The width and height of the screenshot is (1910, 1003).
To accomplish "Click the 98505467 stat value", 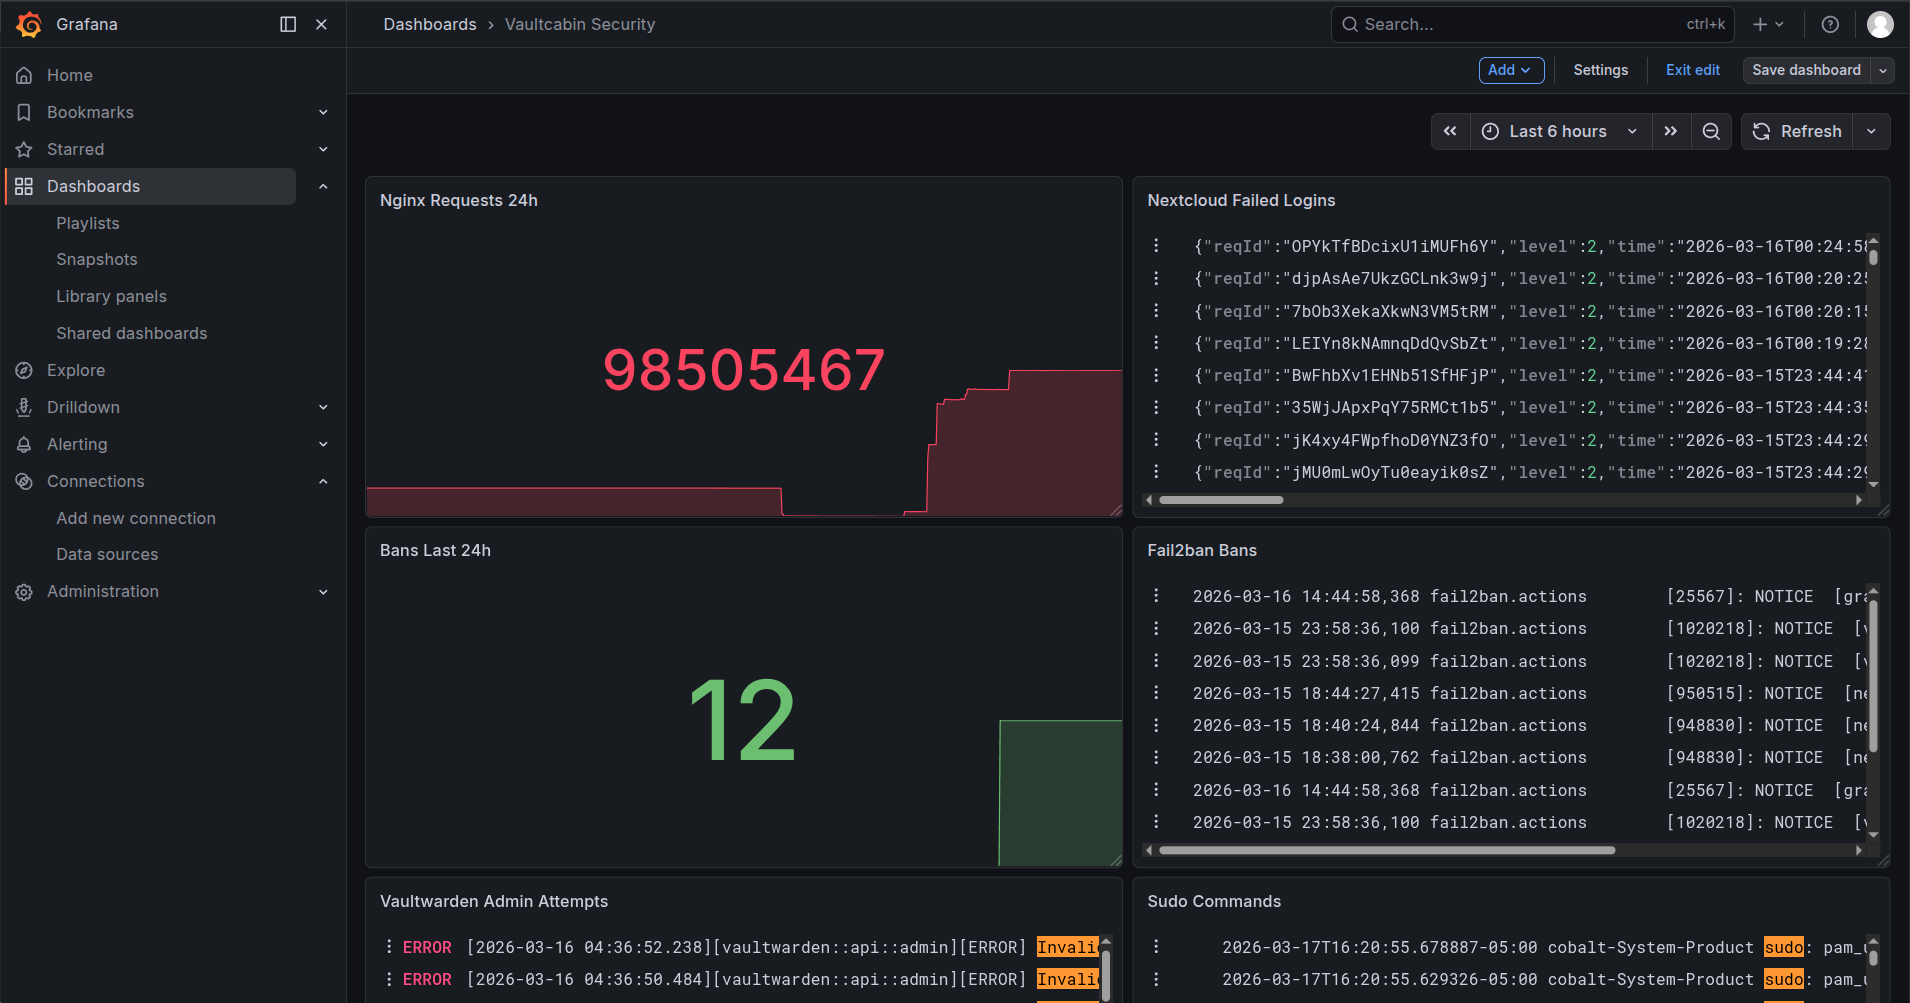I will (x=744, y=370).
